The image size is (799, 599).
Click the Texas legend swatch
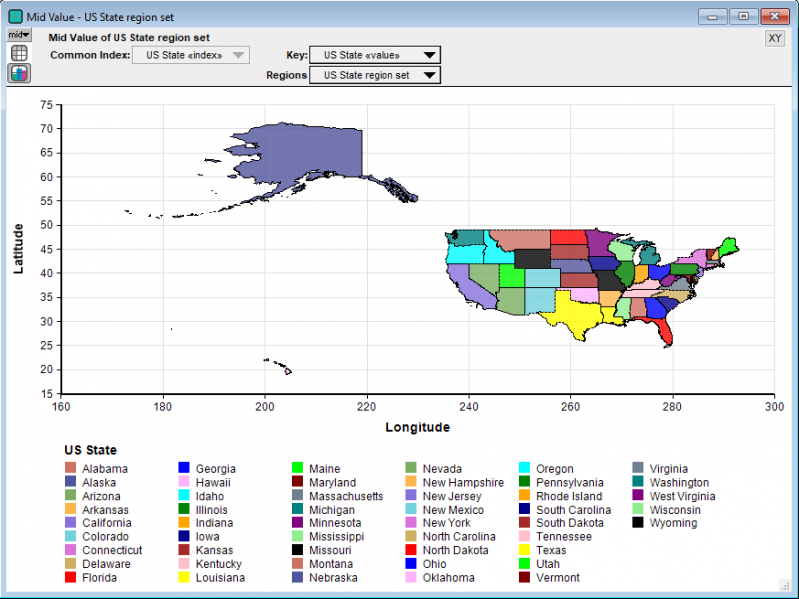coord(524,550)
